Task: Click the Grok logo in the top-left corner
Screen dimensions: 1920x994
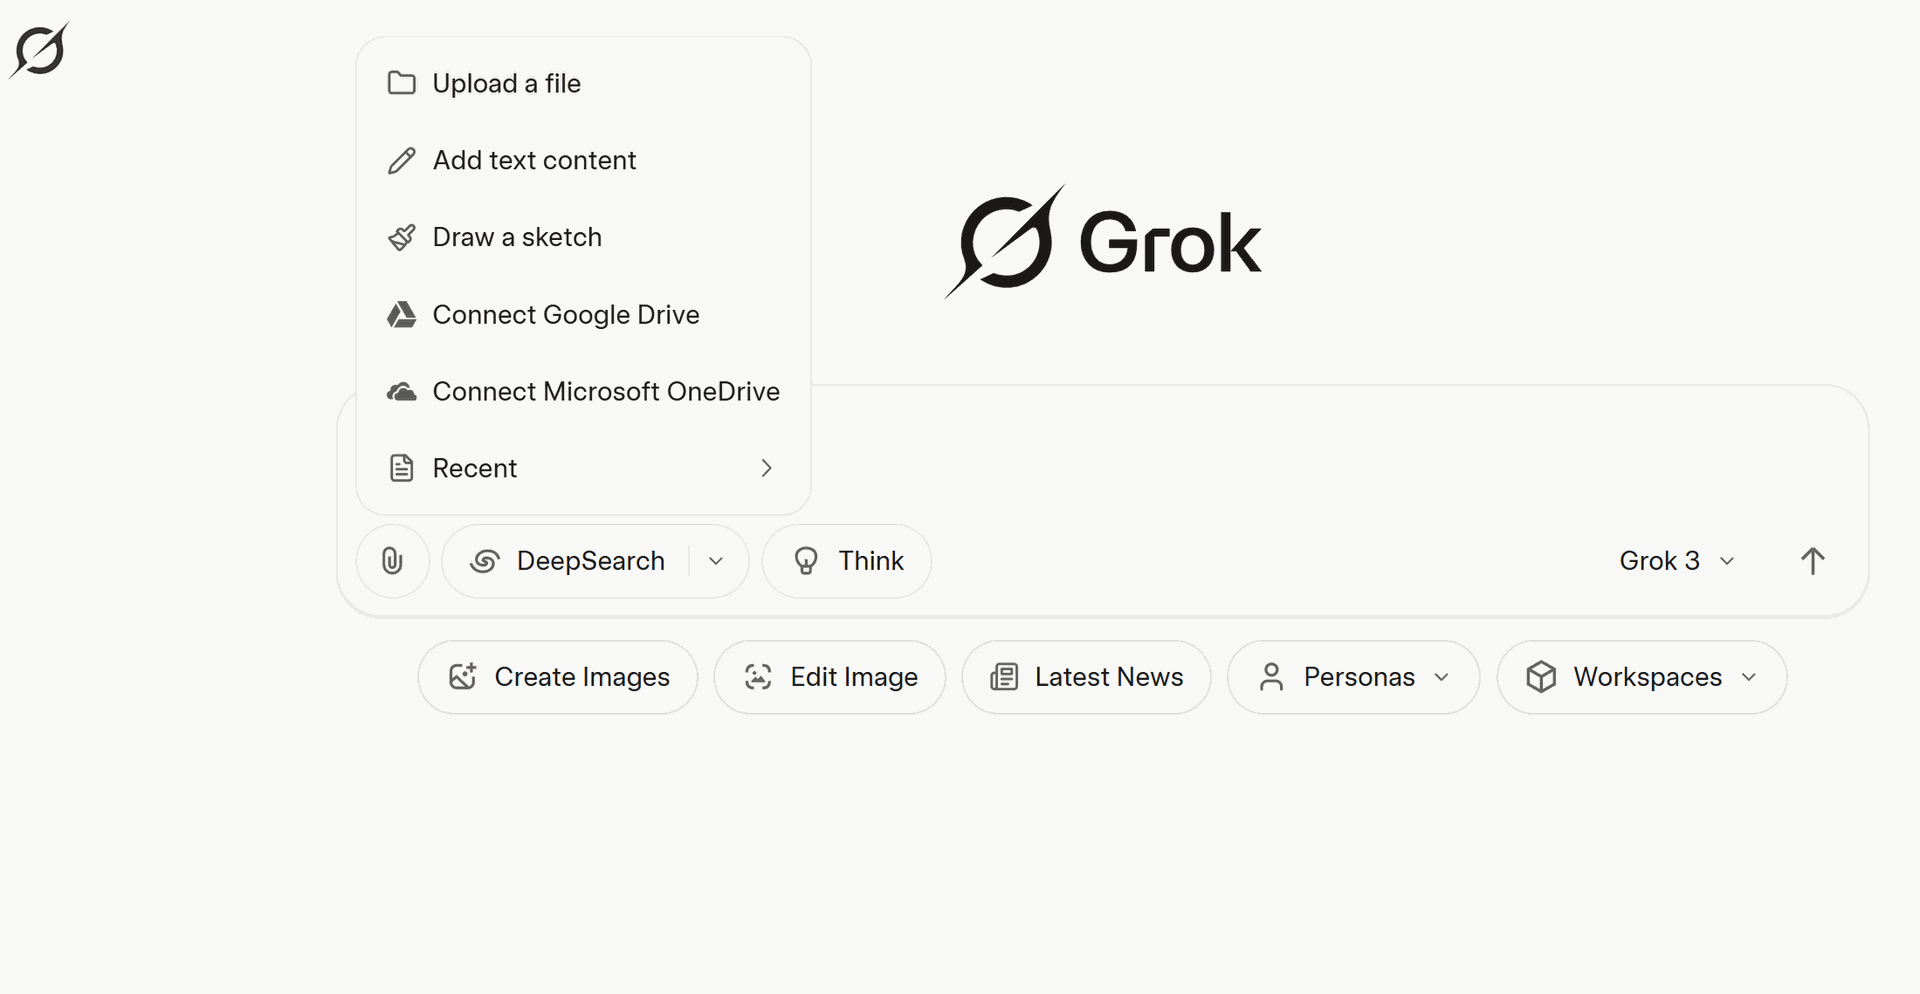Action: tap(39, 50)
